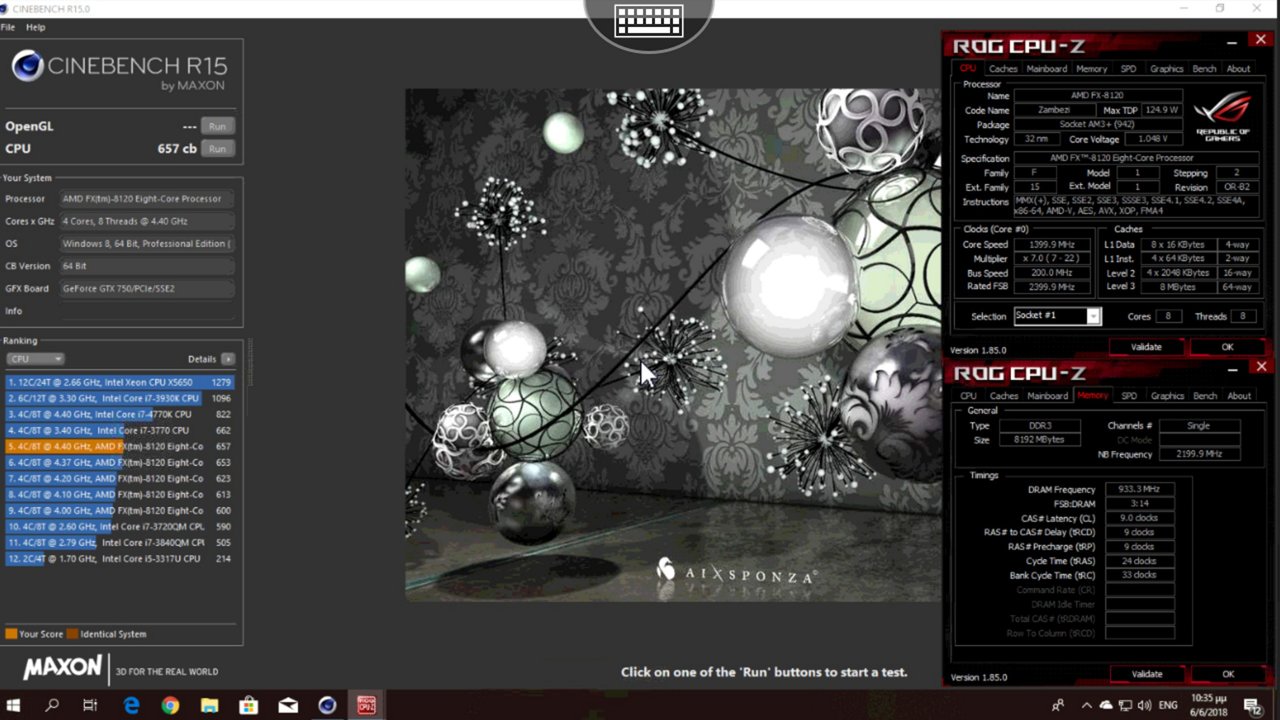
Task: Click OK in the lower CPU-Z window
Action: pyautogui.click(x=1228, y=674)
